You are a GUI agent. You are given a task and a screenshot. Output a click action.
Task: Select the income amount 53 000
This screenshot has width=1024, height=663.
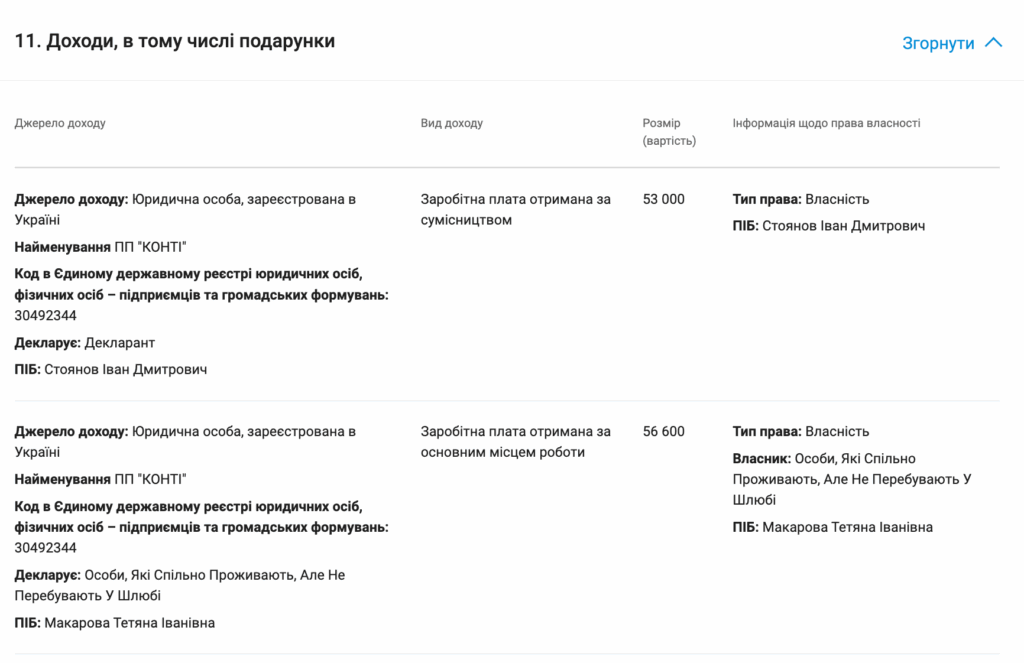point(663,199)
